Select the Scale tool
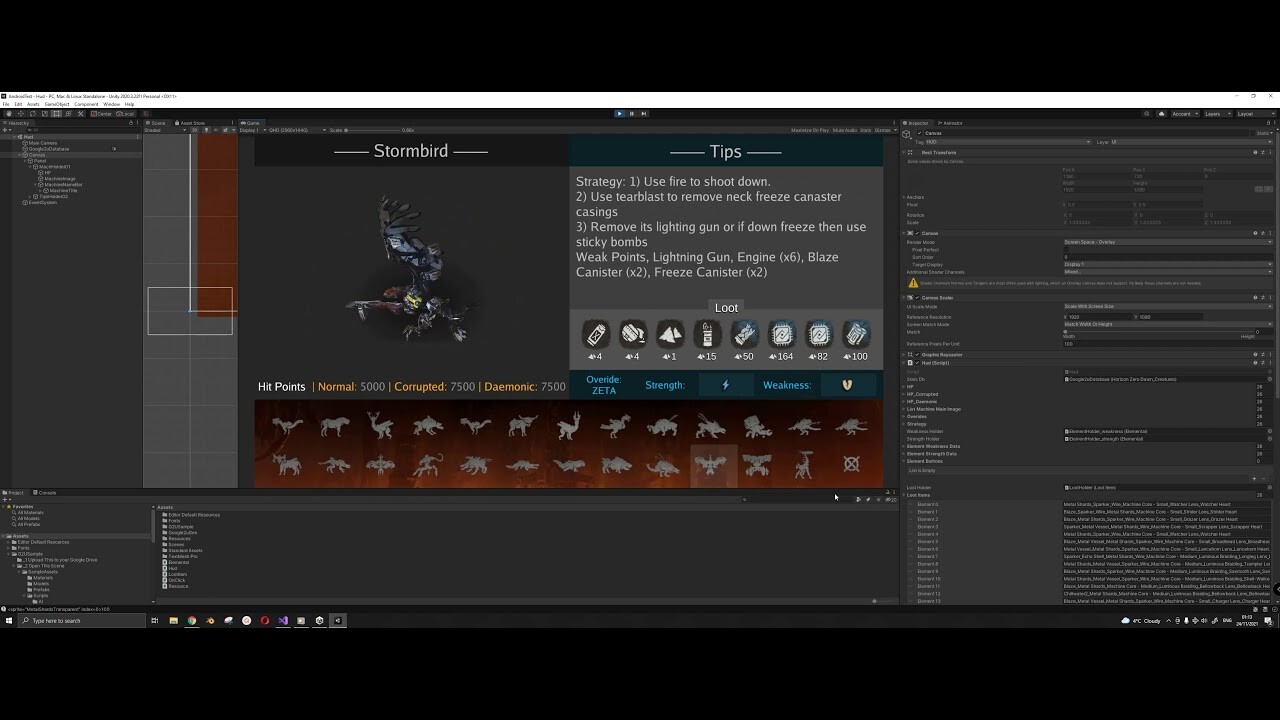 pos(46,113)
